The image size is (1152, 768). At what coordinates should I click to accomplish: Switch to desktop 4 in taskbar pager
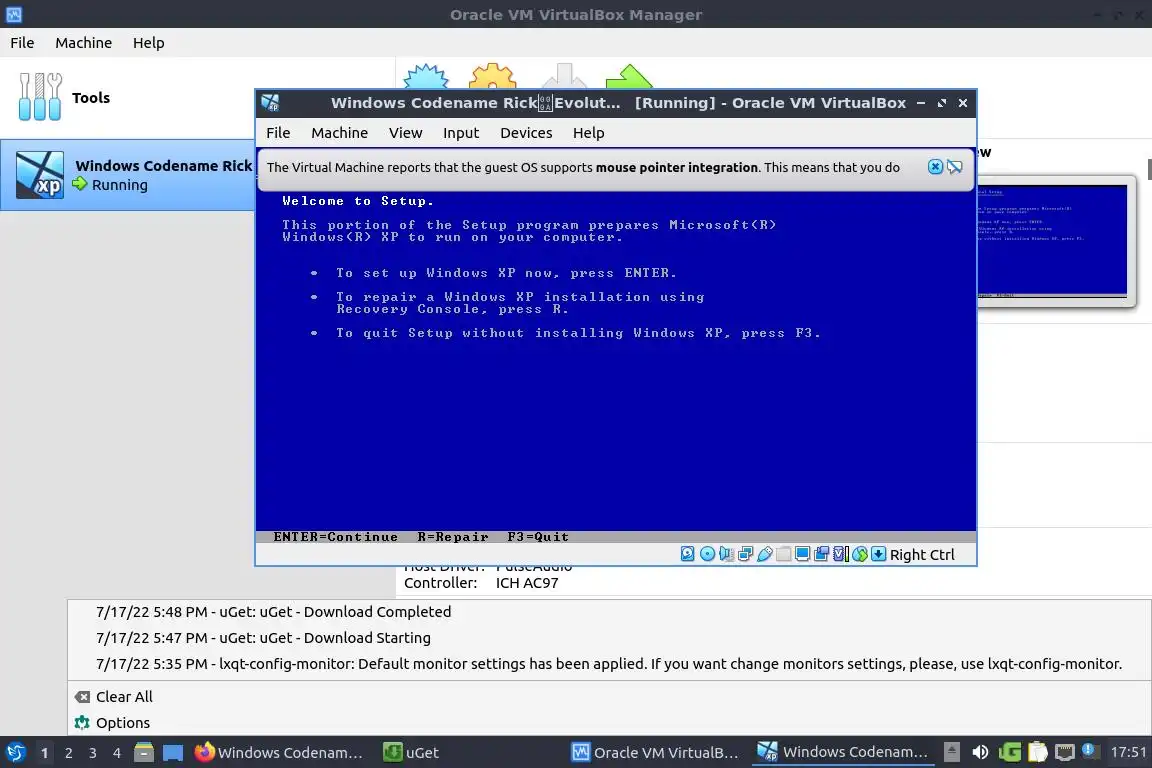(117, 753)
